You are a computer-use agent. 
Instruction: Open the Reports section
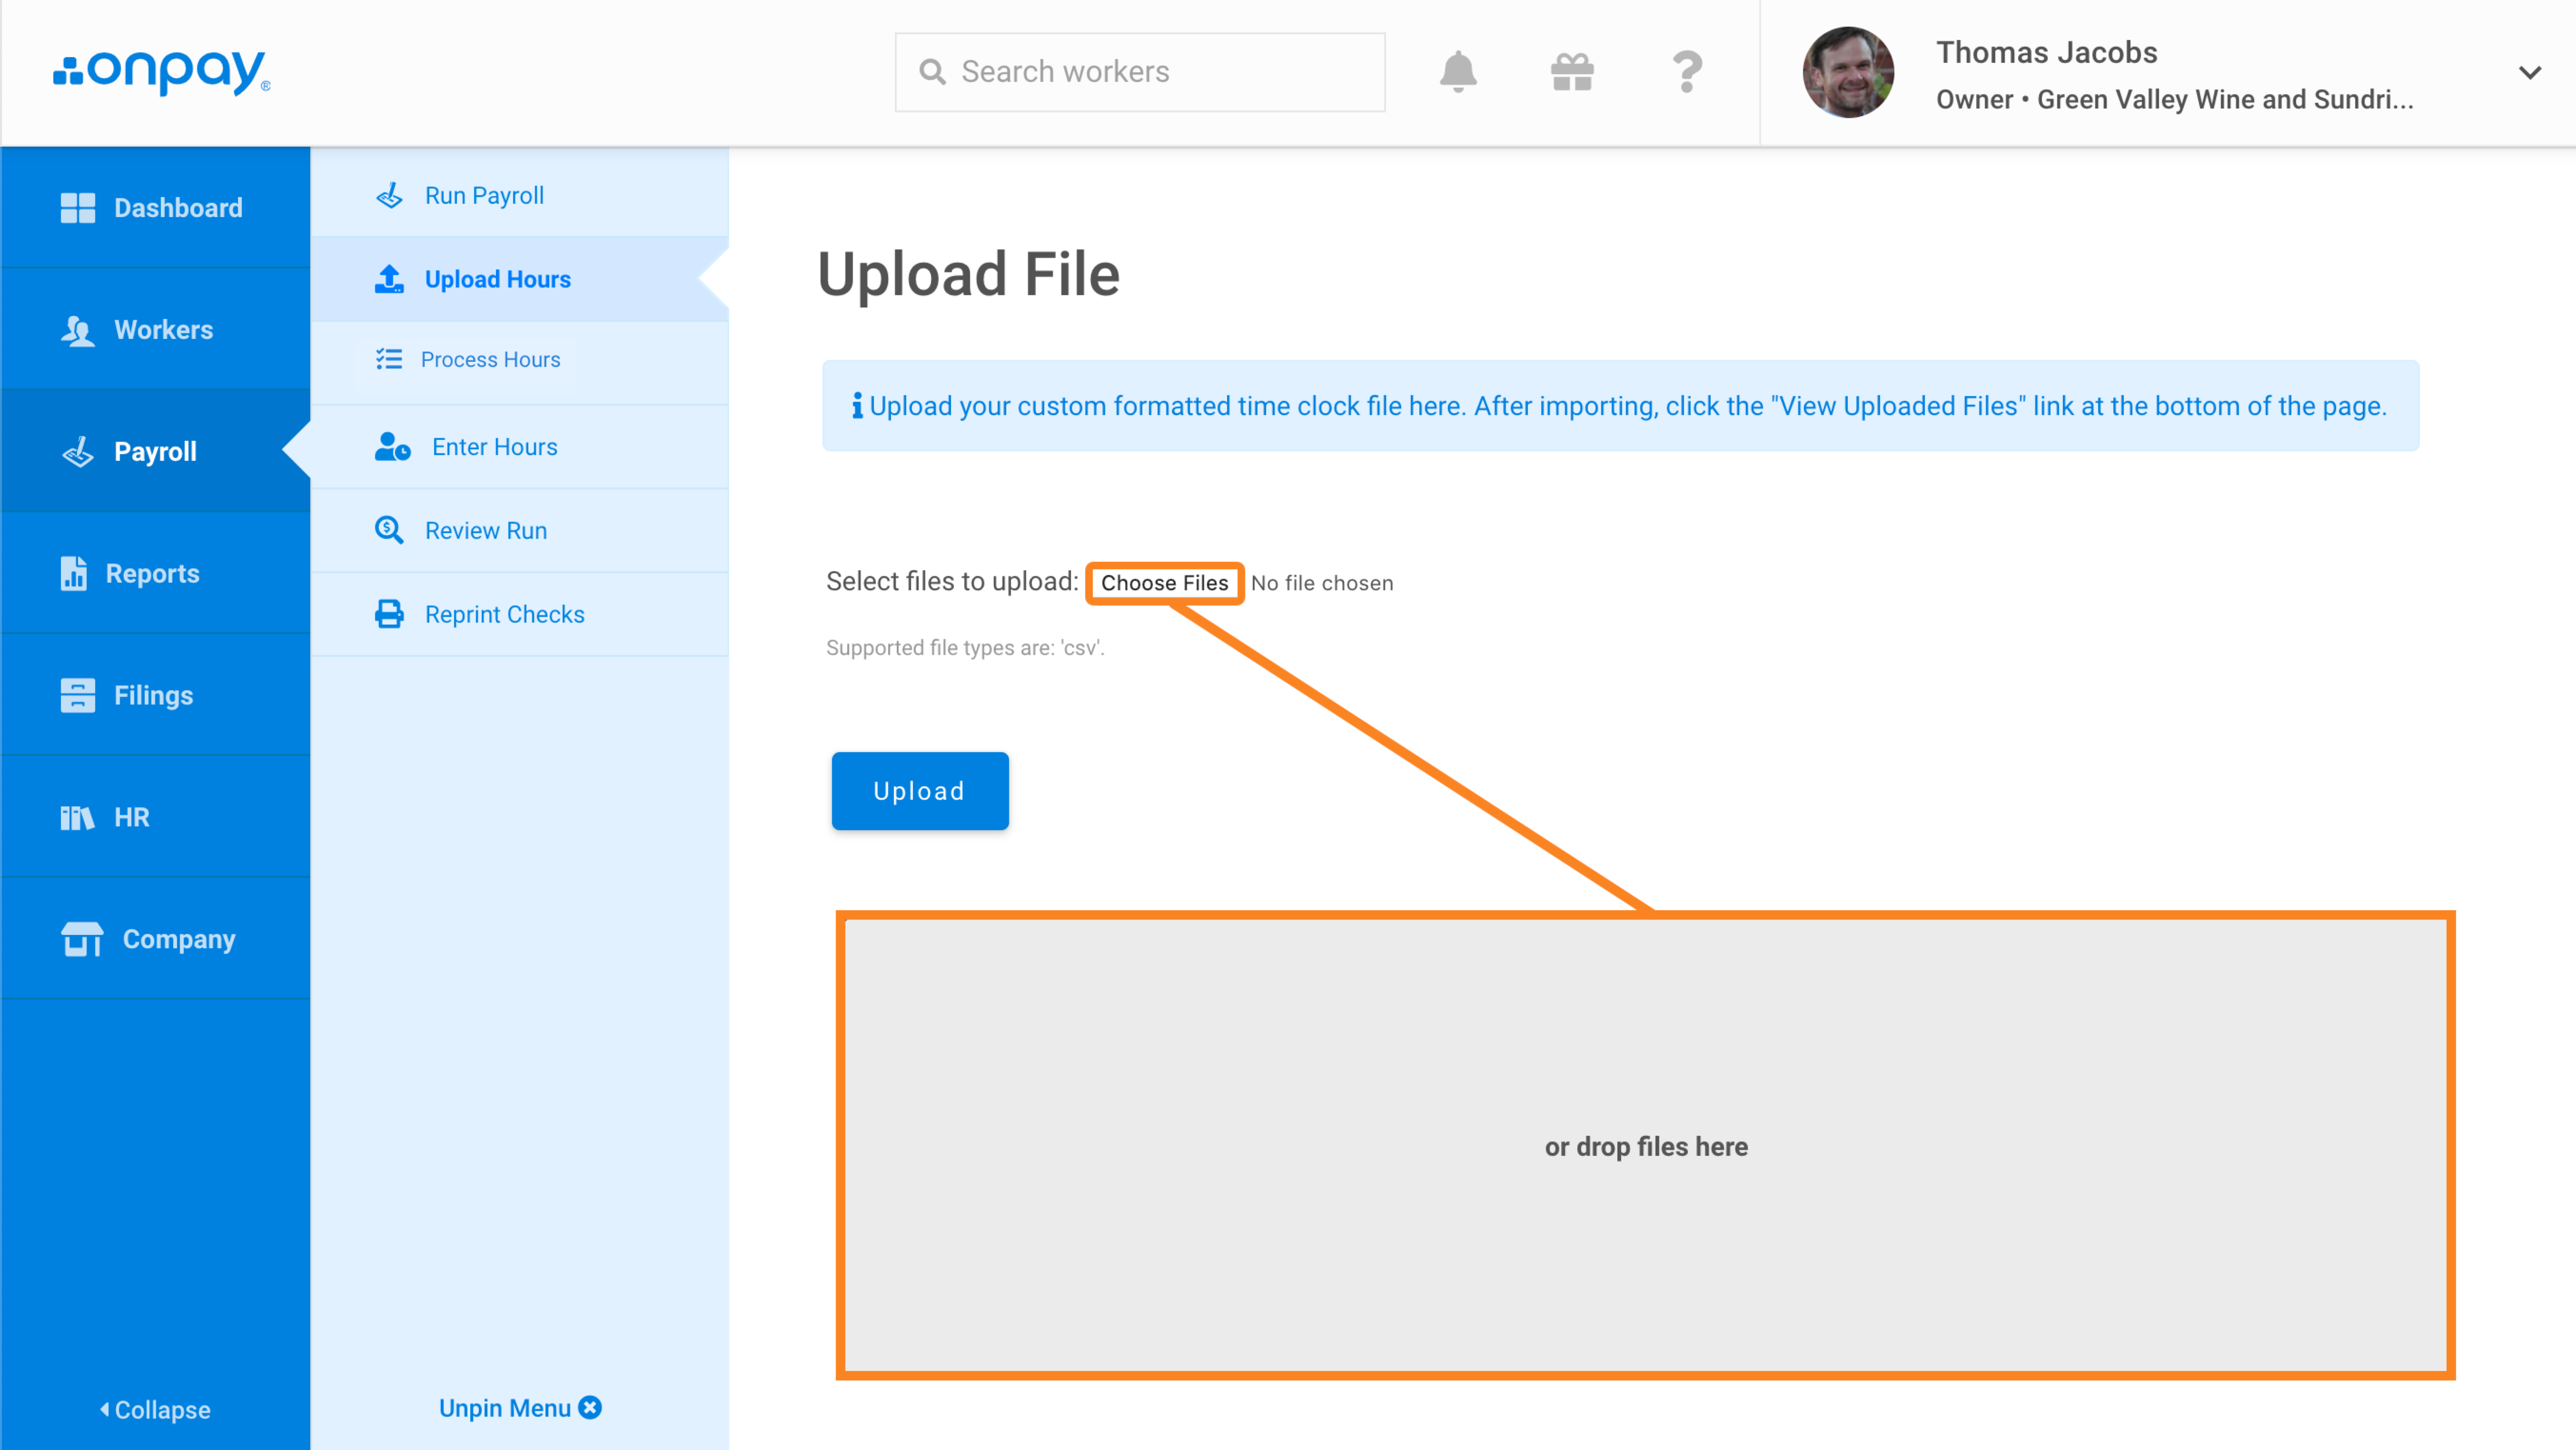[x=155, y=574]
